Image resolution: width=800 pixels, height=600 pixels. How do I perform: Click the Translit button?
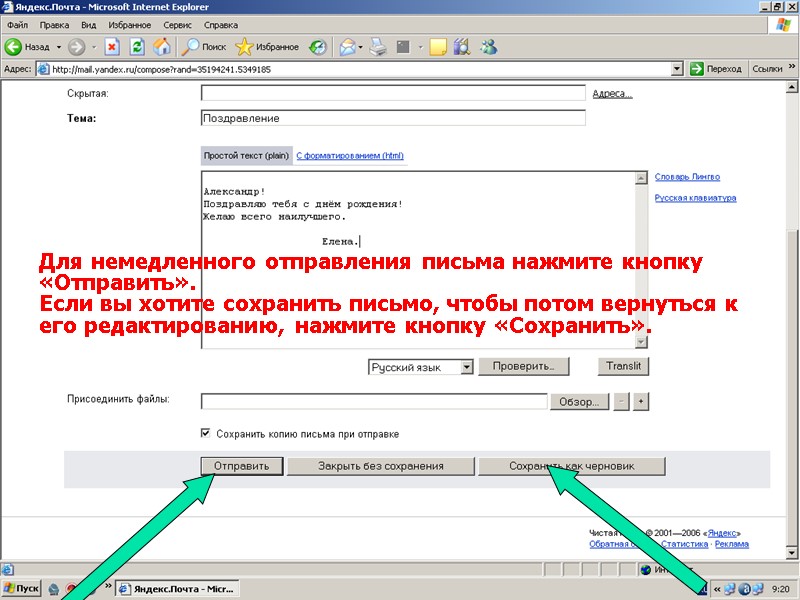click(x=623, y=366)
